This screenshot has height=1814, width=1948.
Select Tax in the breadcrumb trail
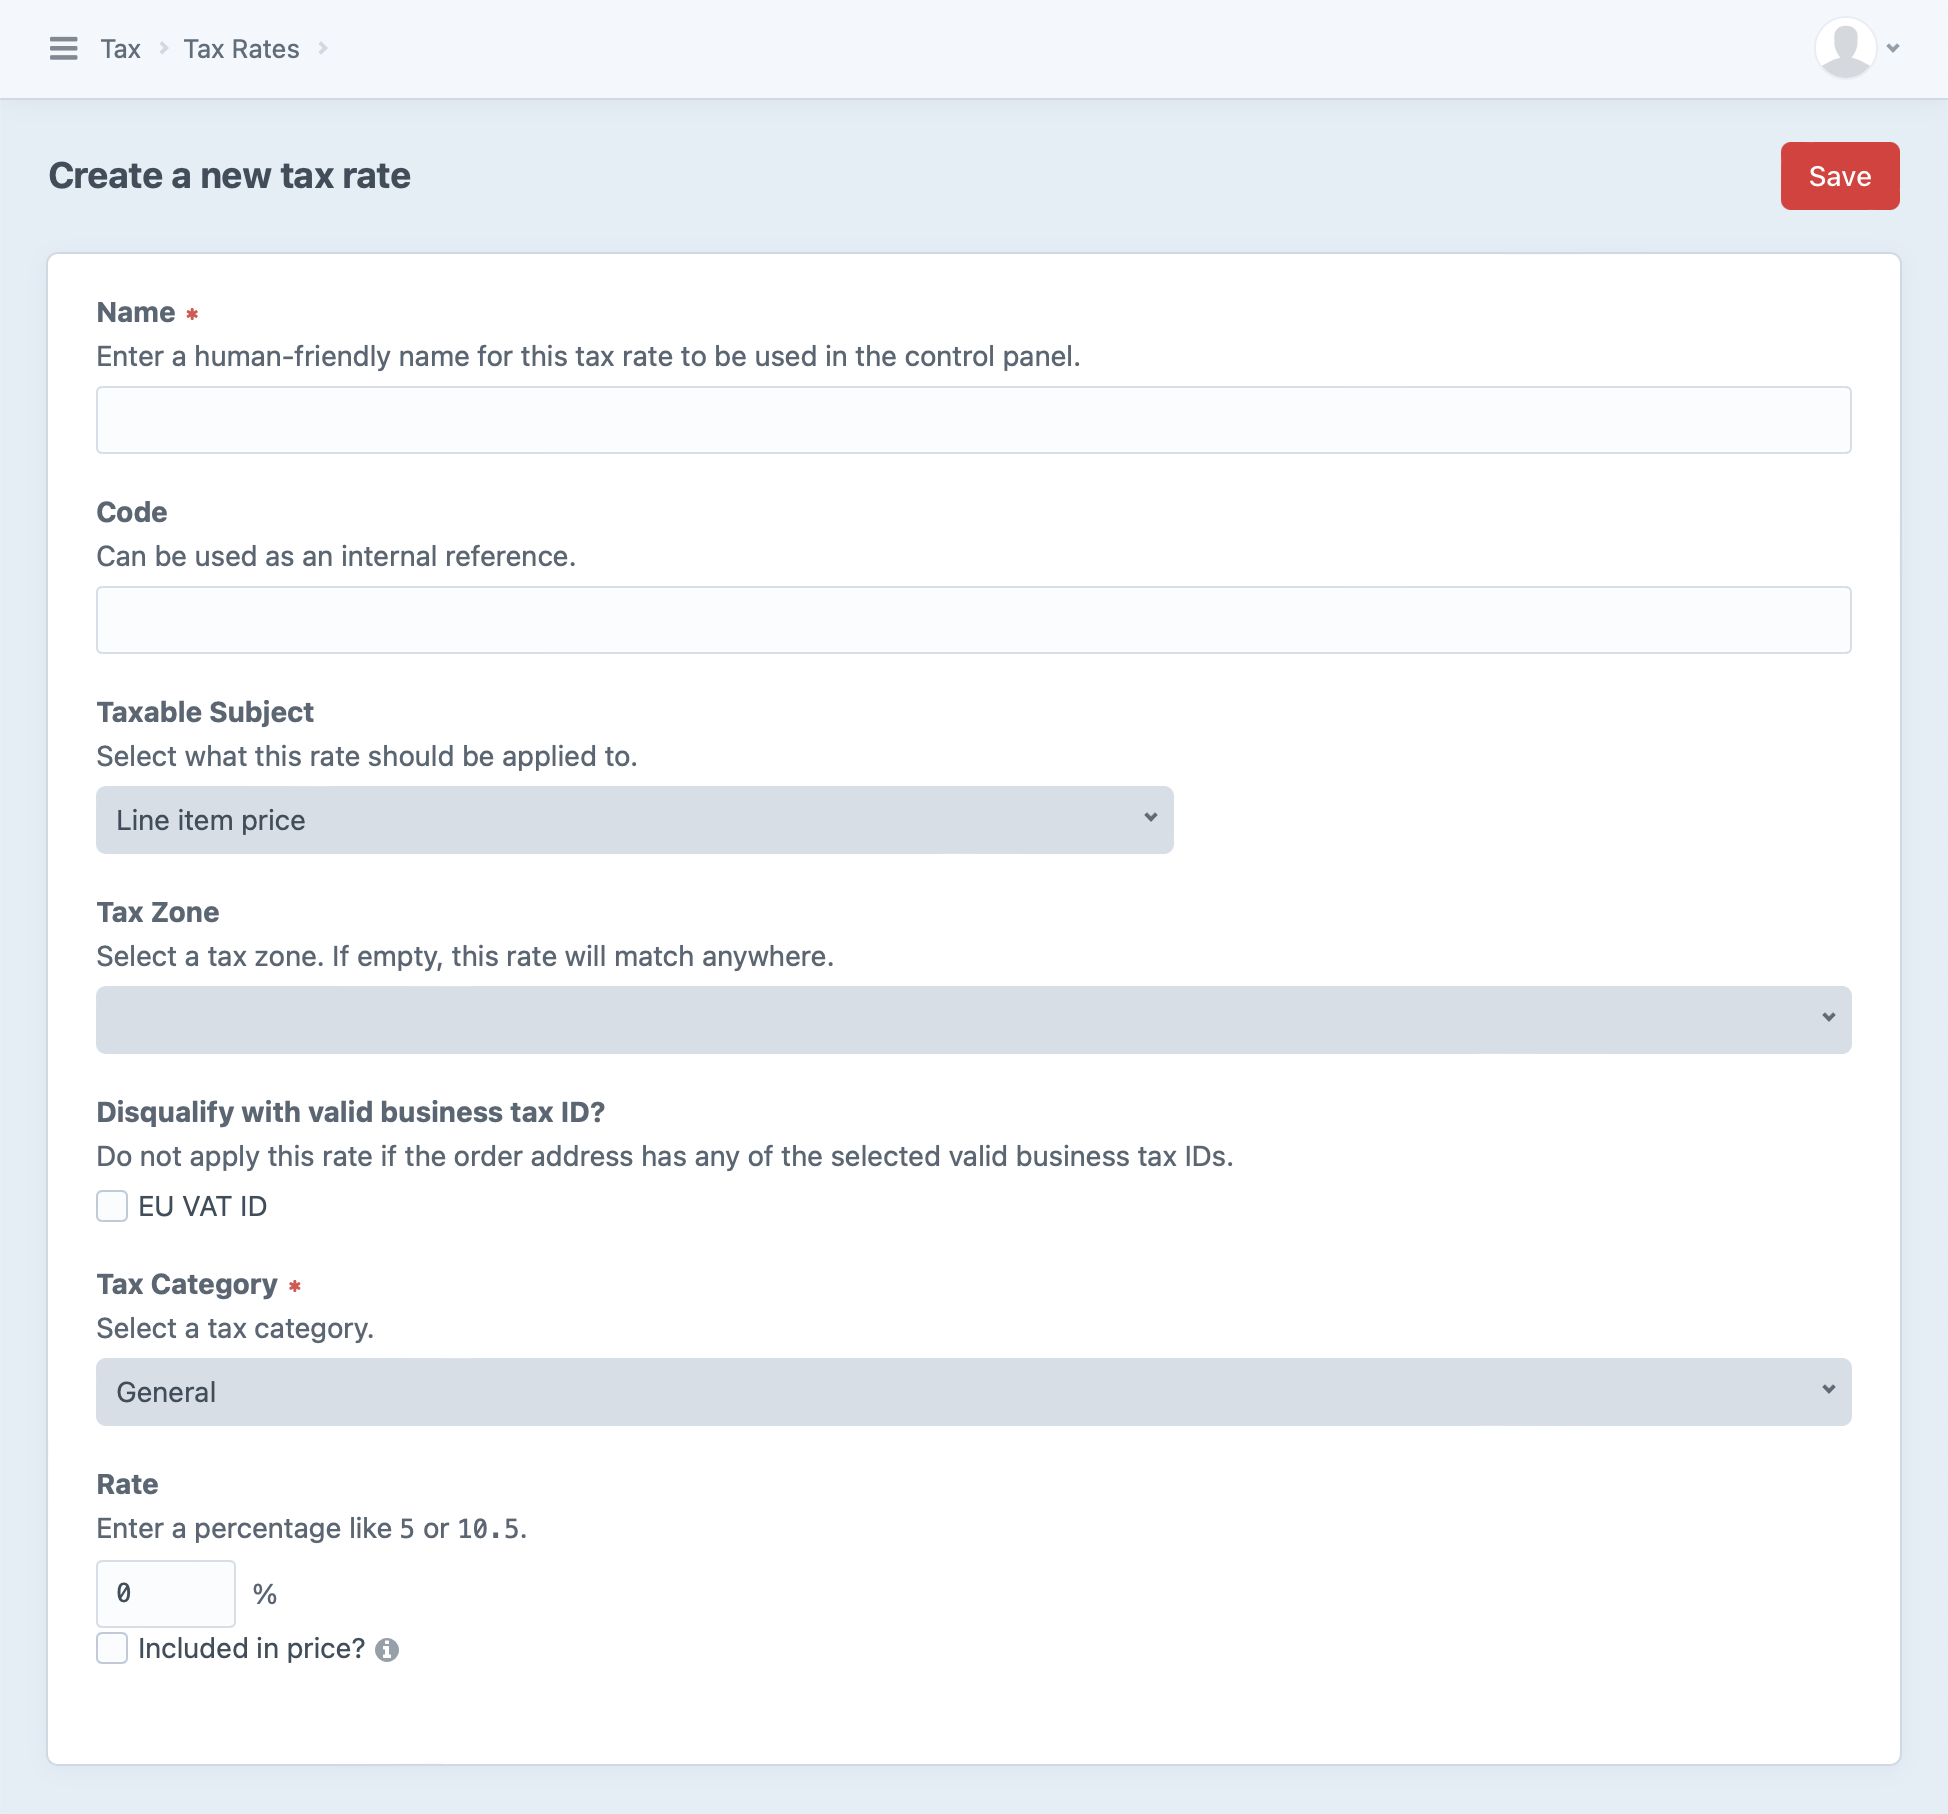pos(120,48)
